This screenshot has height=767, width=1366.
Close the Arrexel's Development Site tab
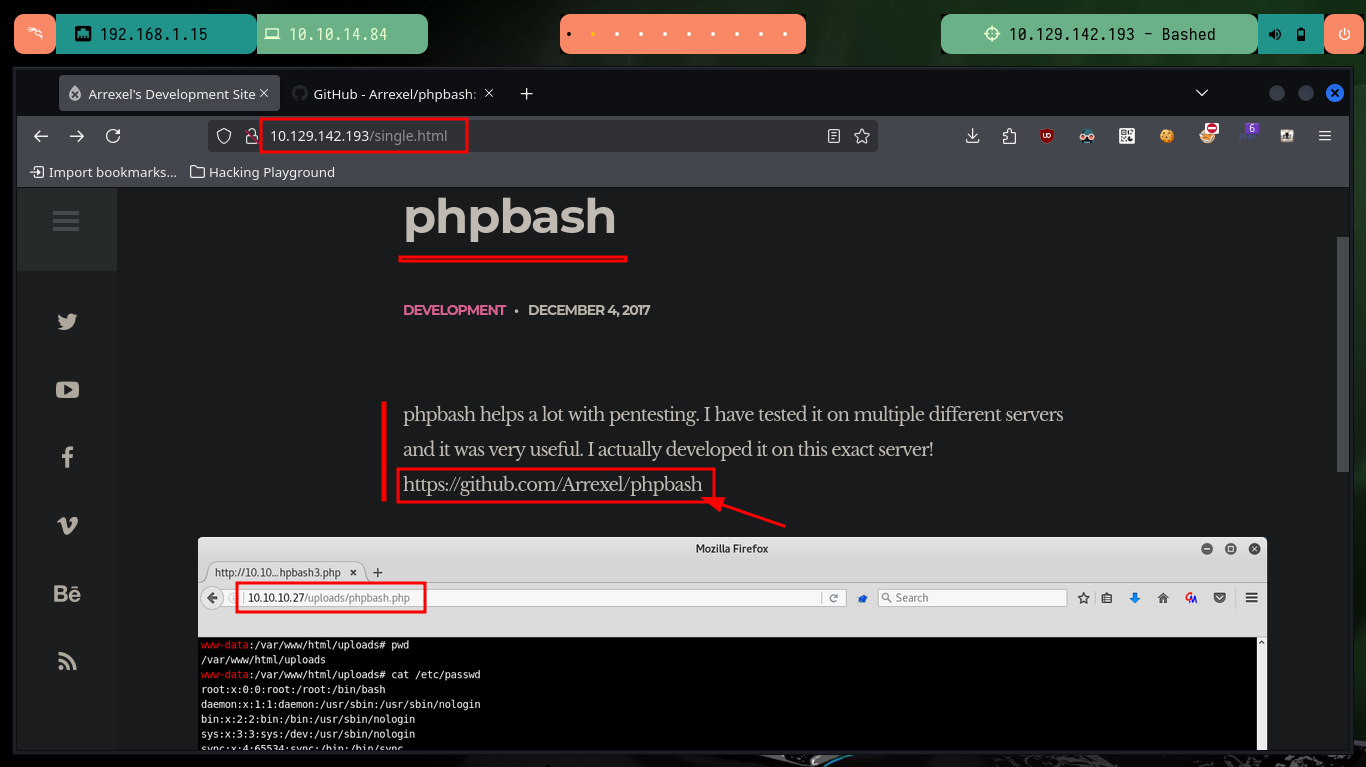(264, 93)
